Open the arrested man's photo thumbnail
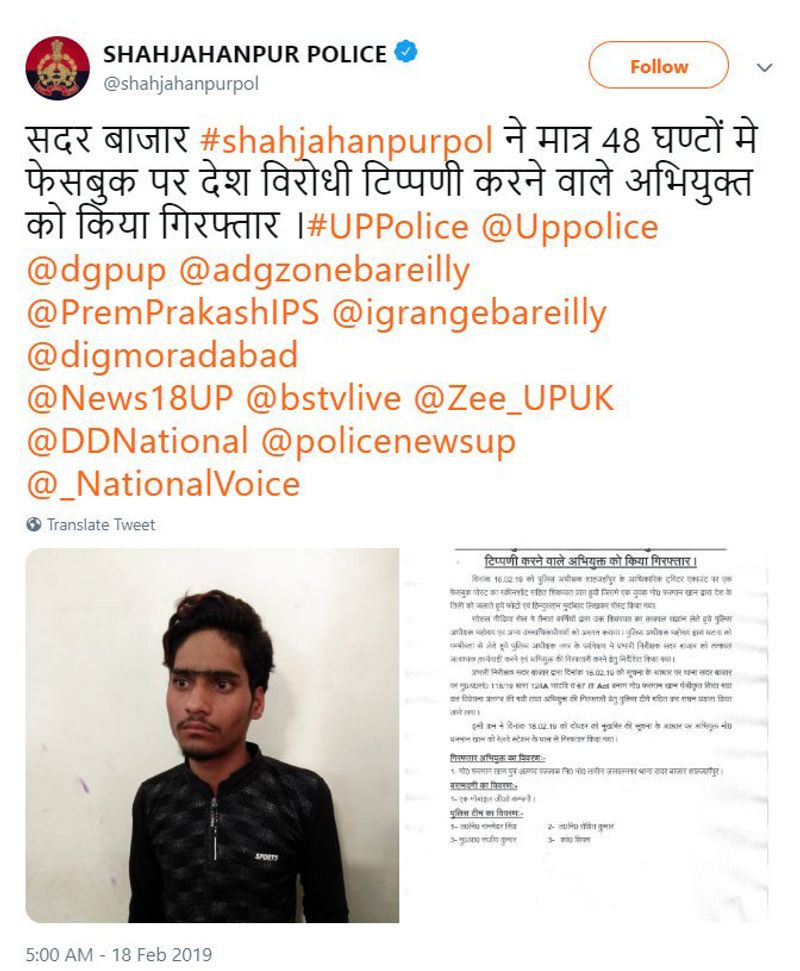 (212, 735)
